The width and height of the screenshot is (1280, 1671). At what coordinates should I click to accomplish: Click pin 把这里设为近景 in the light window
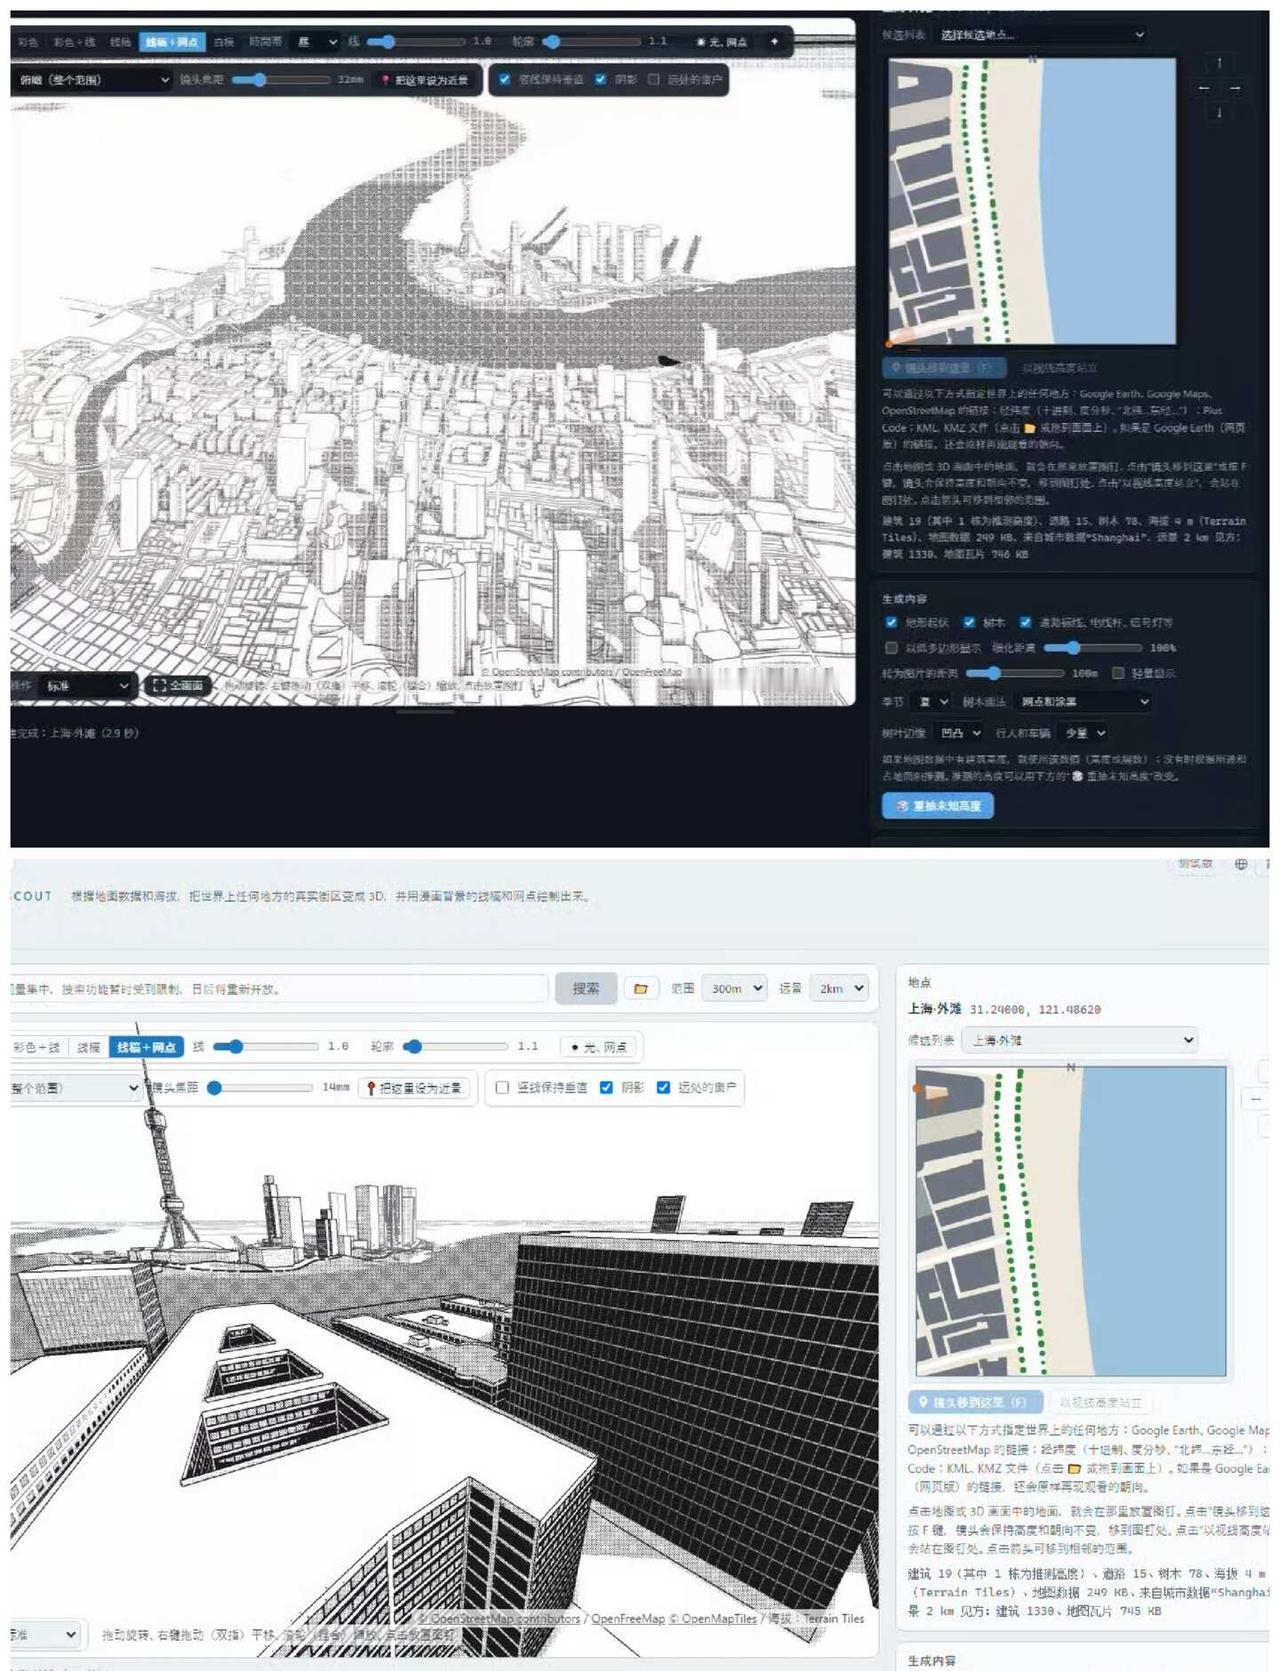click(x=415, y=1087)
